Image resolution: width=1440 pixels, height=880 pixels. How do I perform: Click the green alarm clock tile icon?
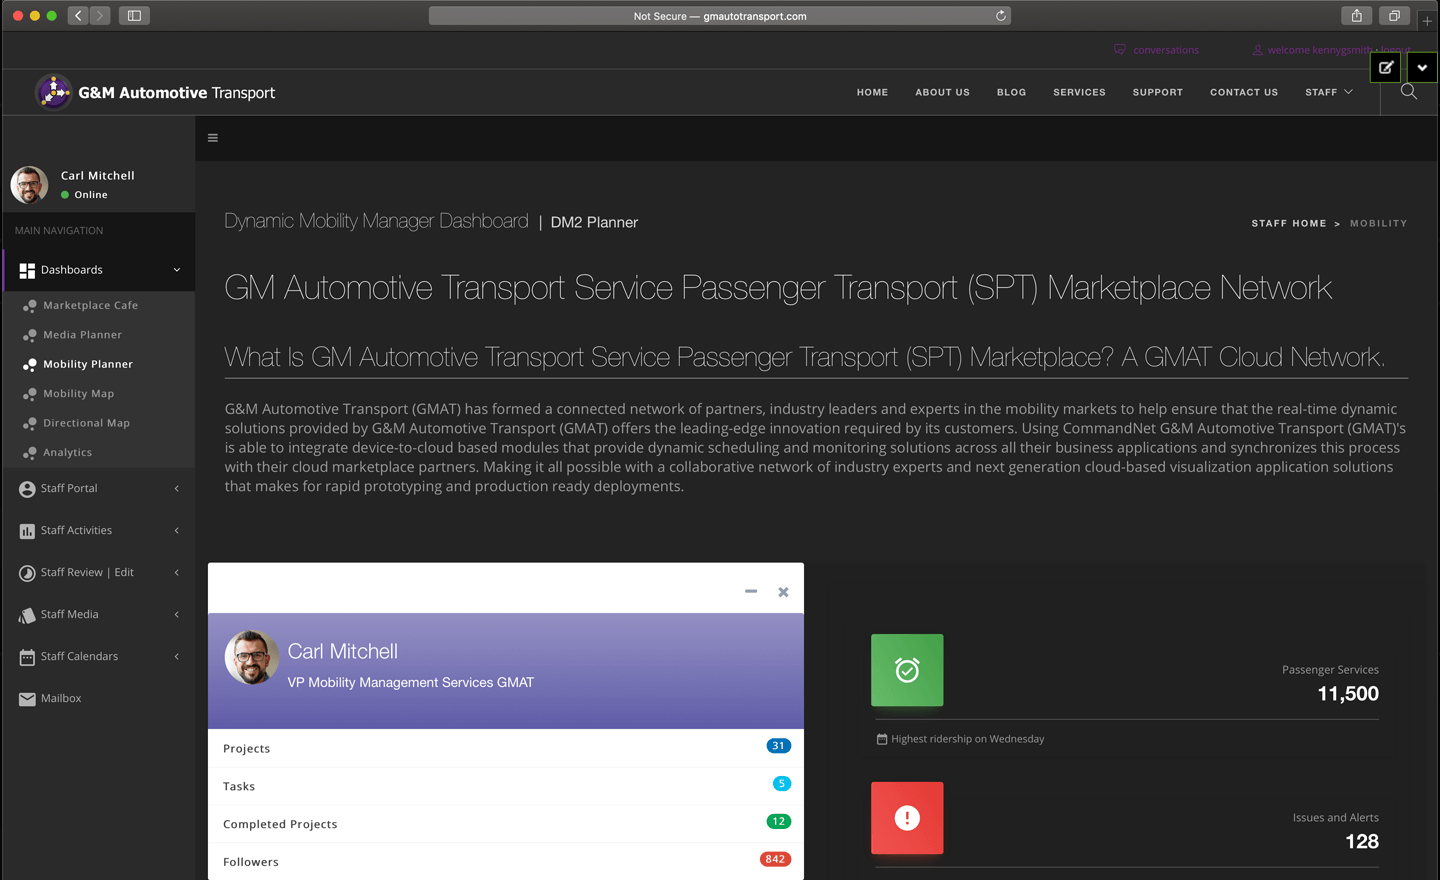pos(907,670)
